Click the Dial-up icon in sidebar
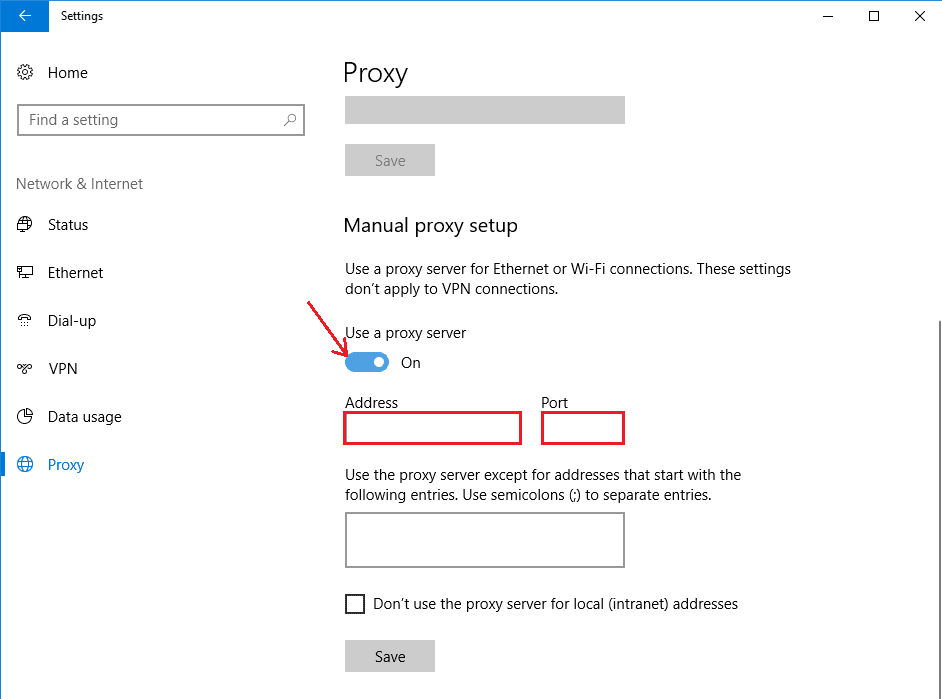 [26, 321]
